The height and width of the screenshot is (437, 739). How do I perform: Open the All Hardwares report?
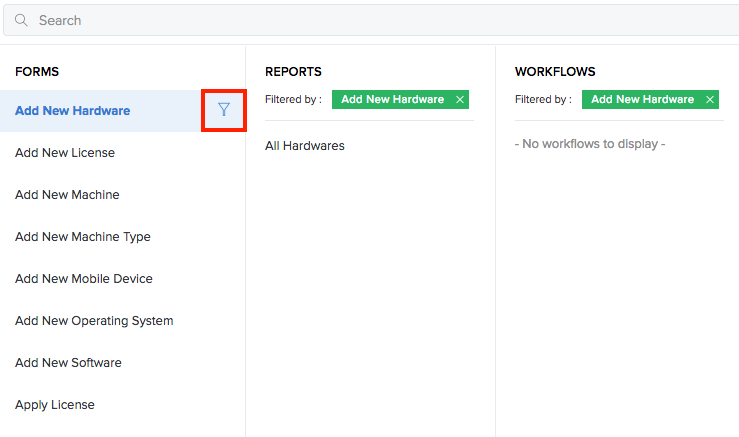(x=305, y=146)
